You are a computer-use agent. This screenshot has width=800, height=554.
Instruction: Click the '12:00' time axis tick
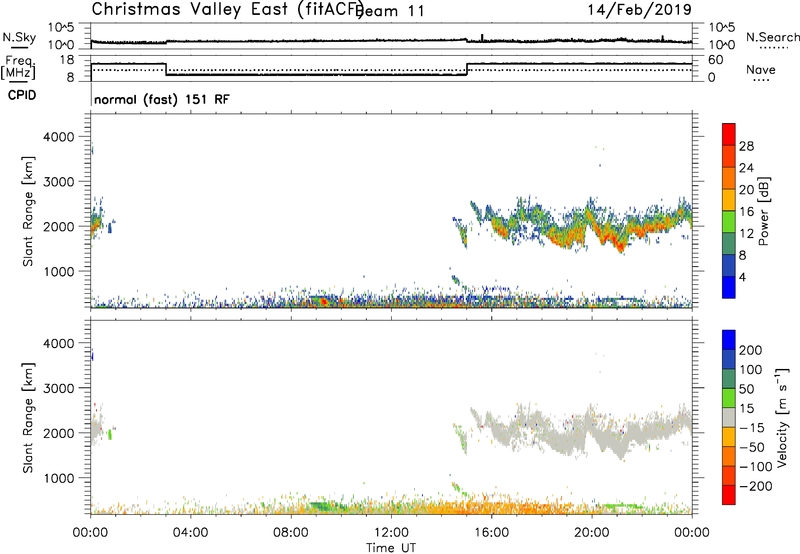[391, 533]
